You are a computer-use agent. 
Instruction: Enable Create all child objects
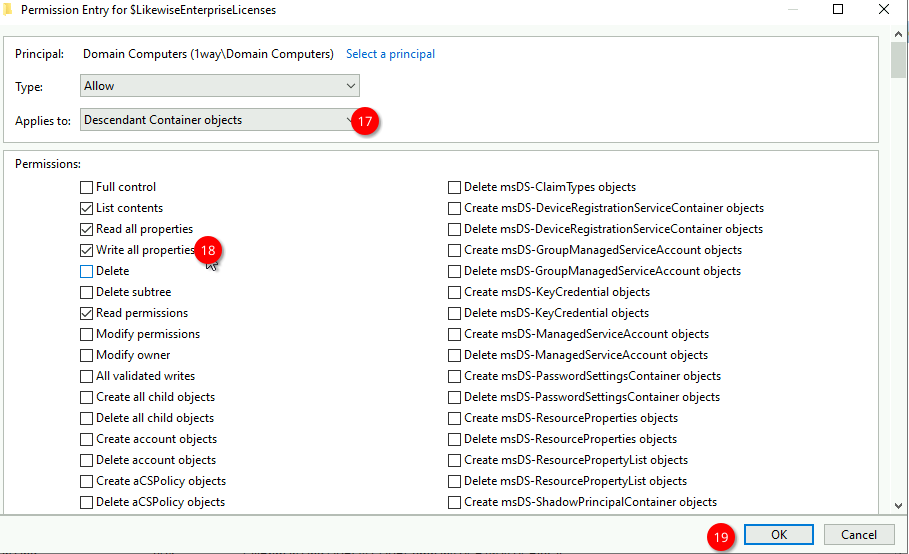tap(86, 397)
